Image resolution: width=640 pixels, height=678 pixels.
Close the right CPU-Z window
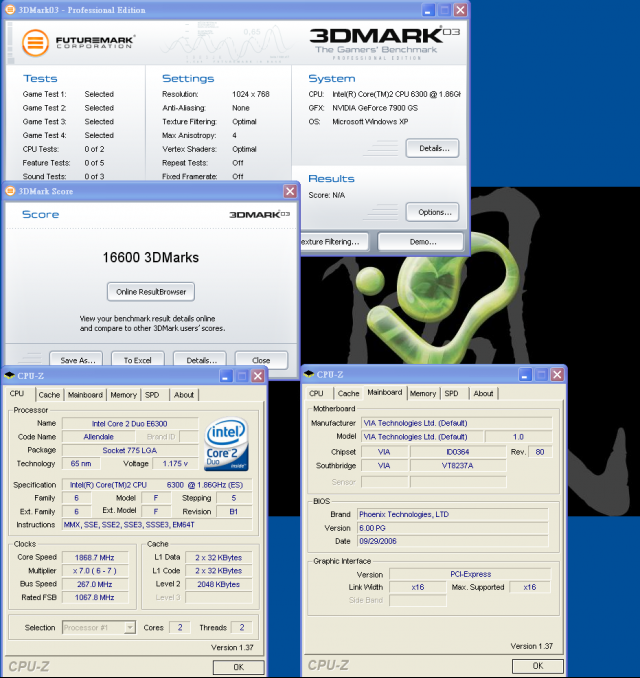(557, 374)
